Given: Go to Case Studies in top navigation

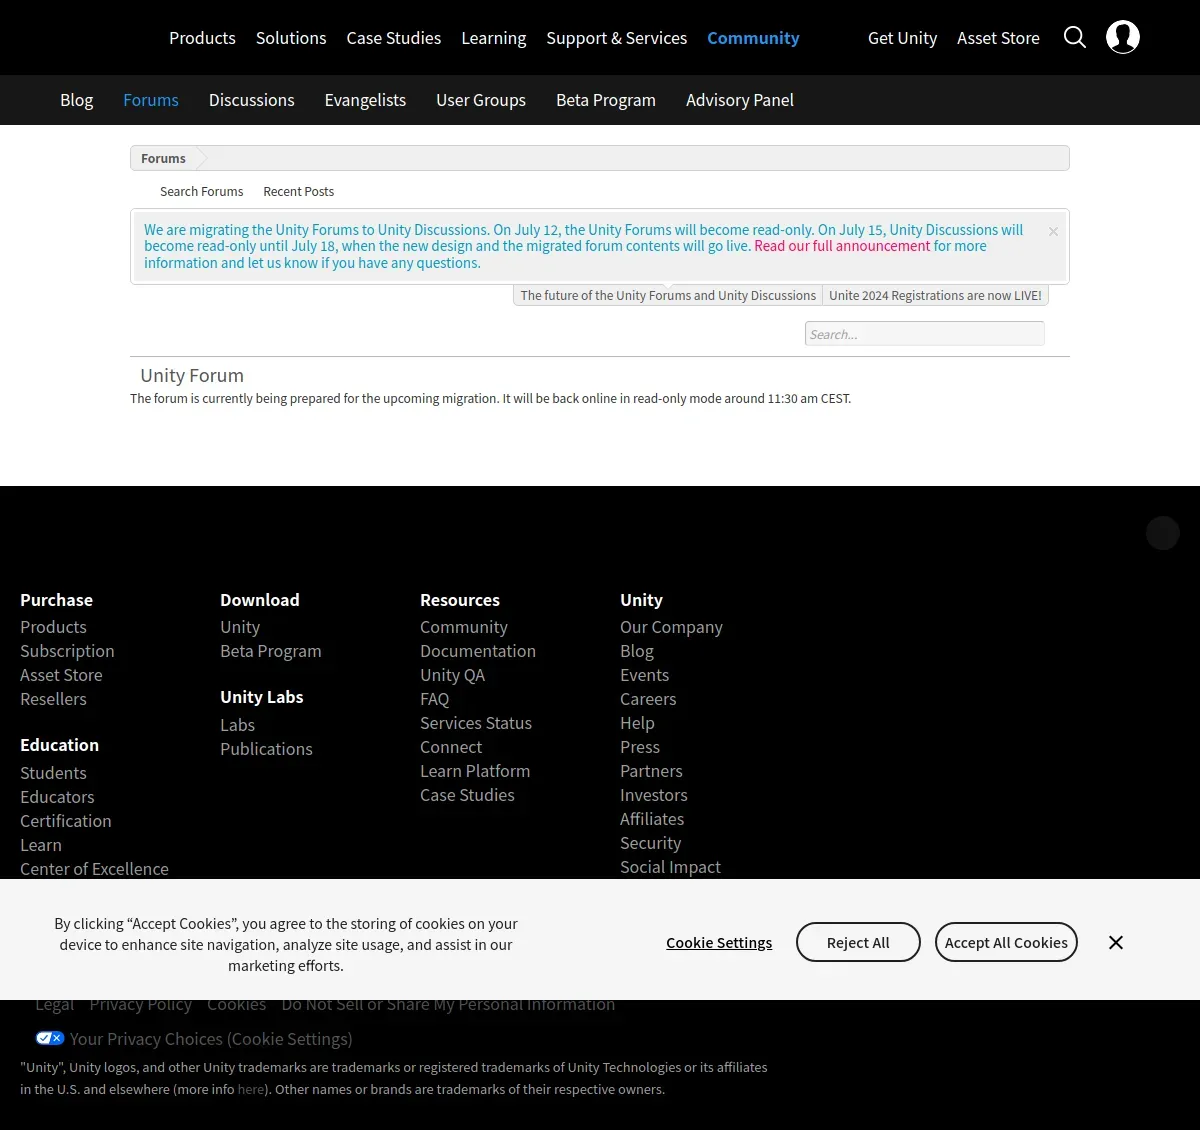Looking at the screenshot, I should point(394,38).
